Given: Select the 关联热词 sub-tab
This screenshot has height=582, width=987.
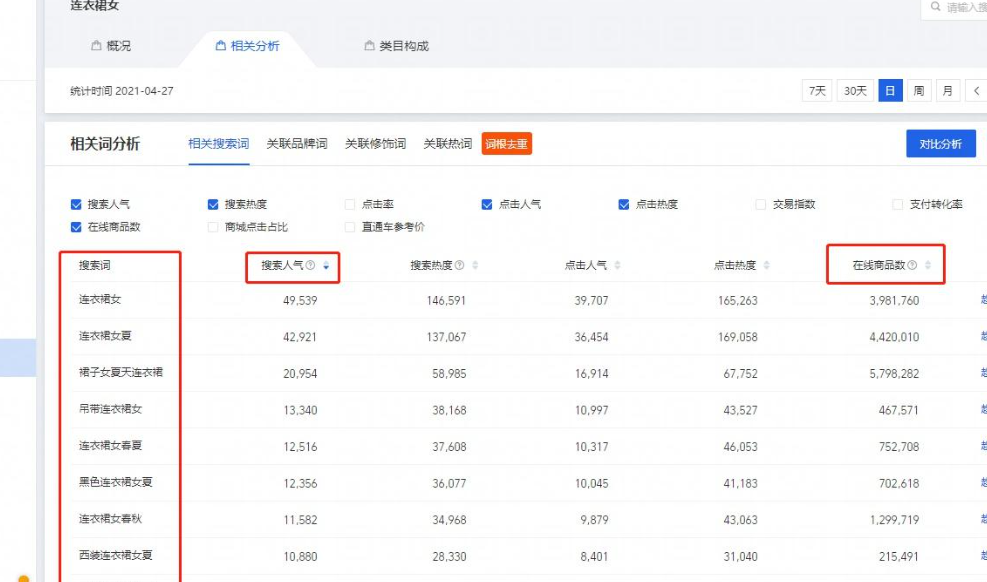Looking at the screenshot, I should (x=448, y=144).
